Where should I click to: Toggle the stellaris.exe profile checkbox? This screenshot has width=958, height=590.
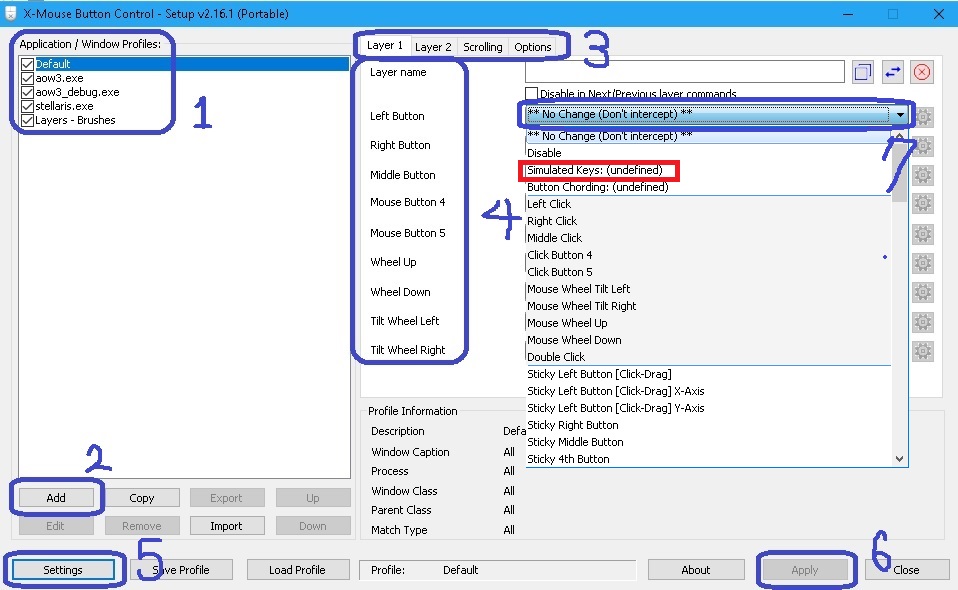(27, 106)
